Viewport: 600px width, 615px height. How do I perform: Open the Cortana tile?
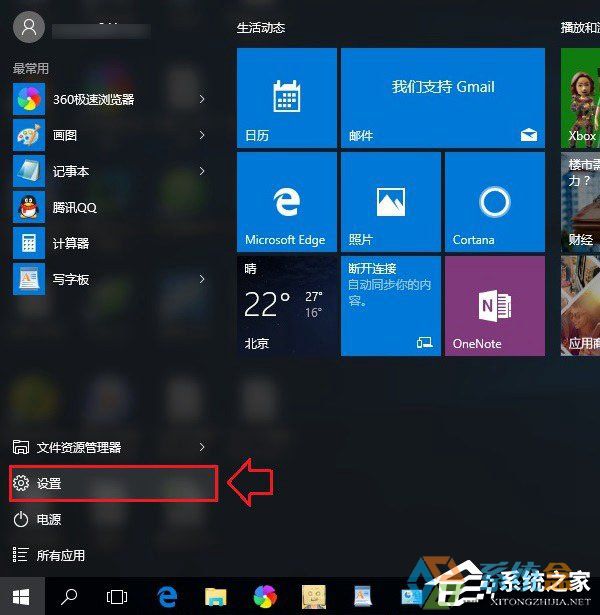point(495,202)
